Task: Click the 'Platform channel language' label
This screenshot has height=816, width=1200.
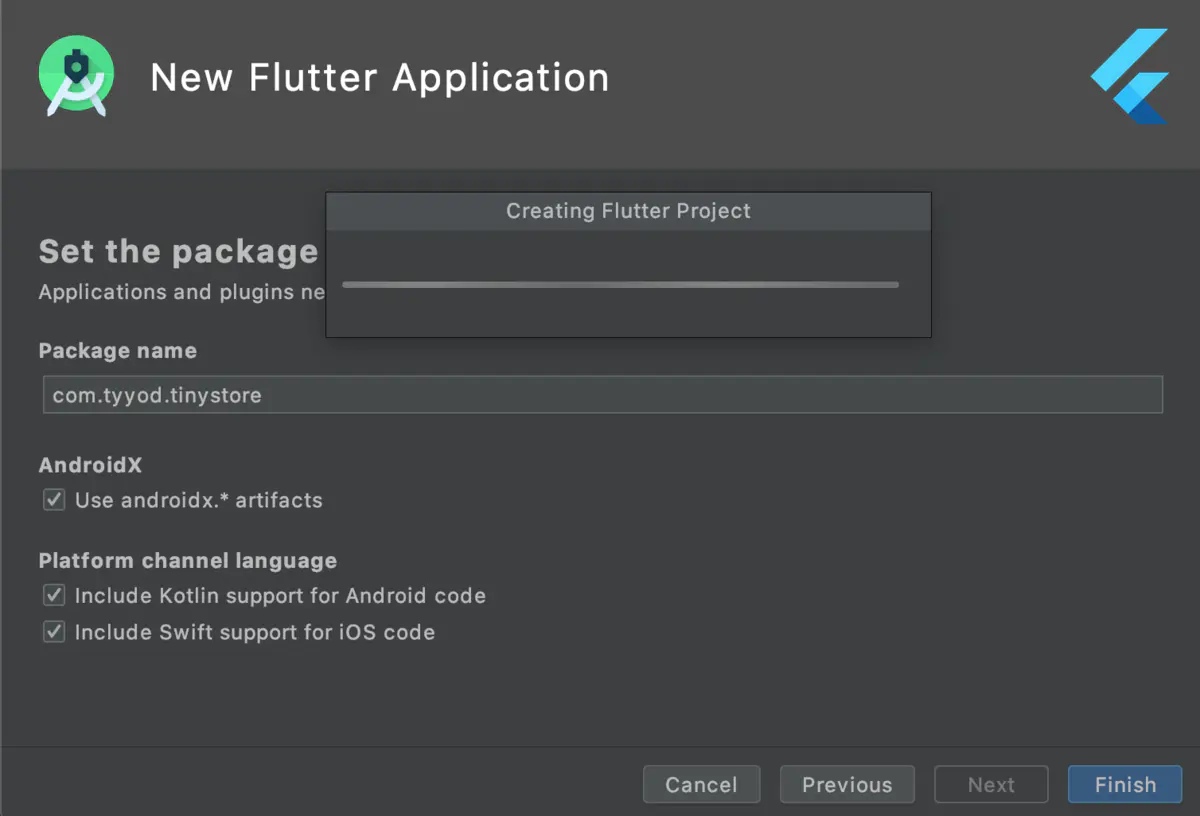Action: click(x=188, y=561)
